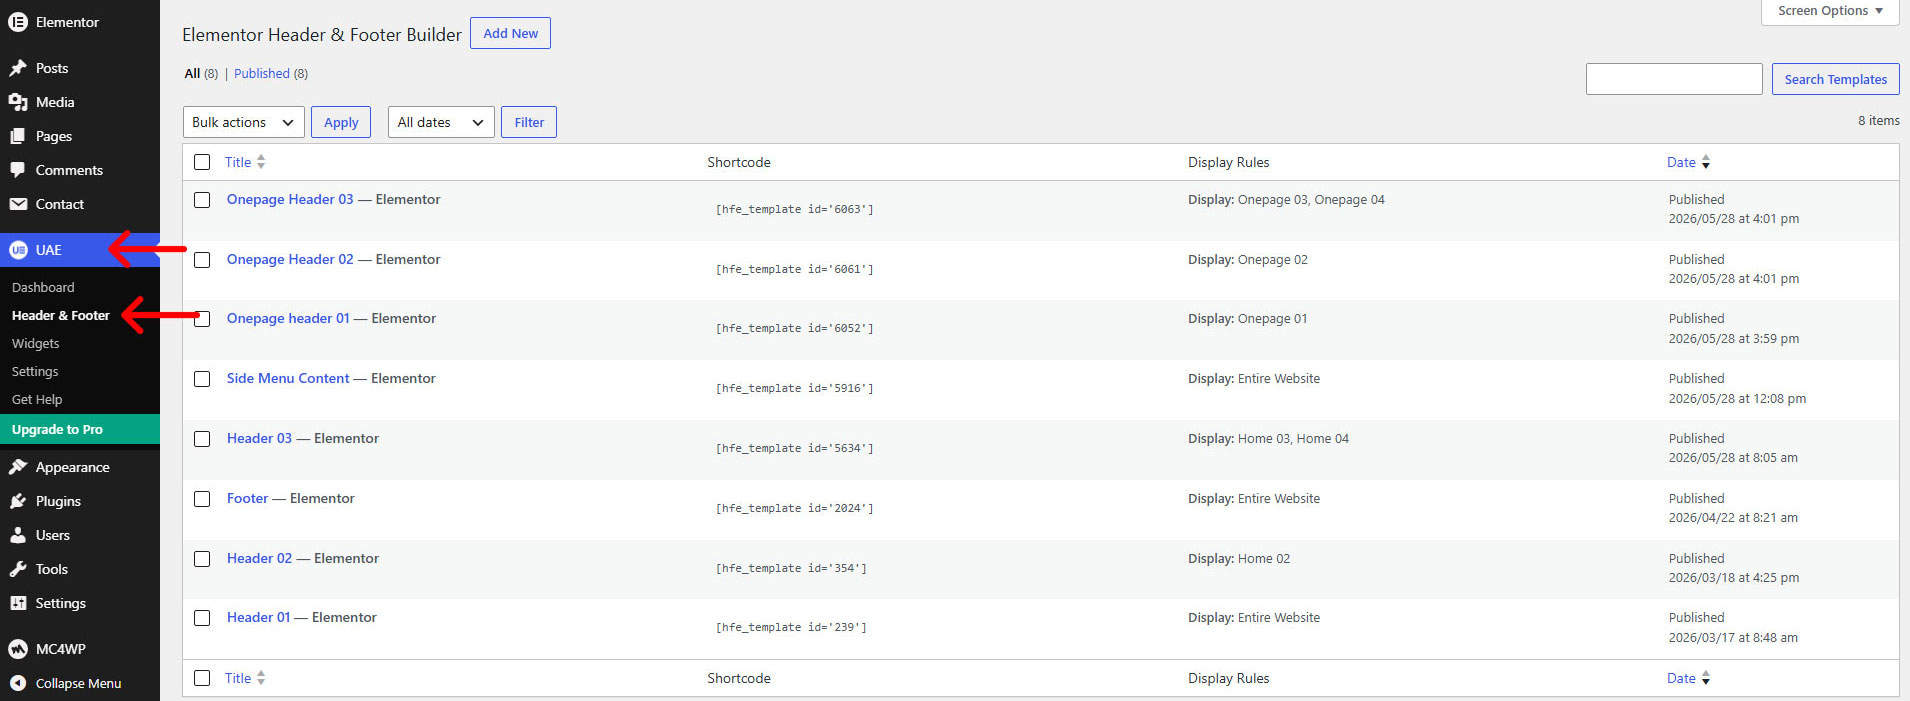
Task: Click the sort arrows beside bottom Title header
Action: (x=261, y=678)
